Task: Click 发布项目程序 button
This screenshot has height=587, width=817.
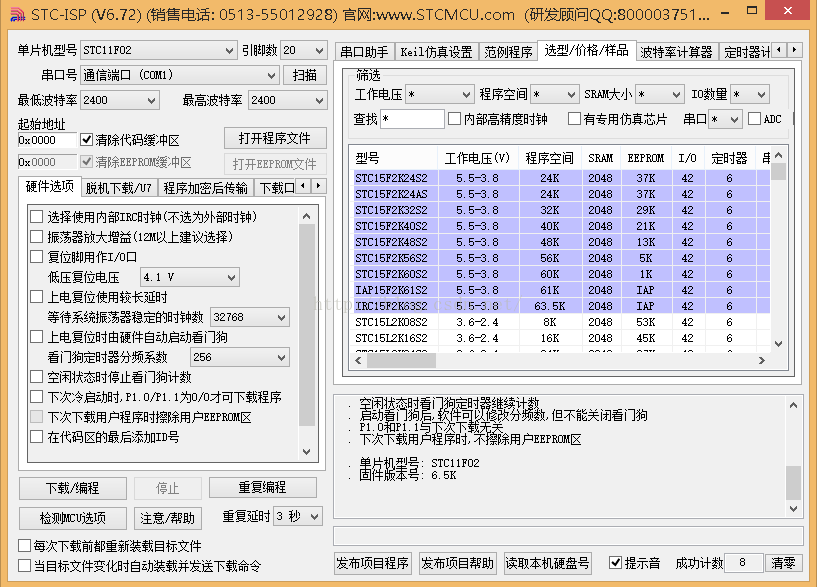Action: 373,564
